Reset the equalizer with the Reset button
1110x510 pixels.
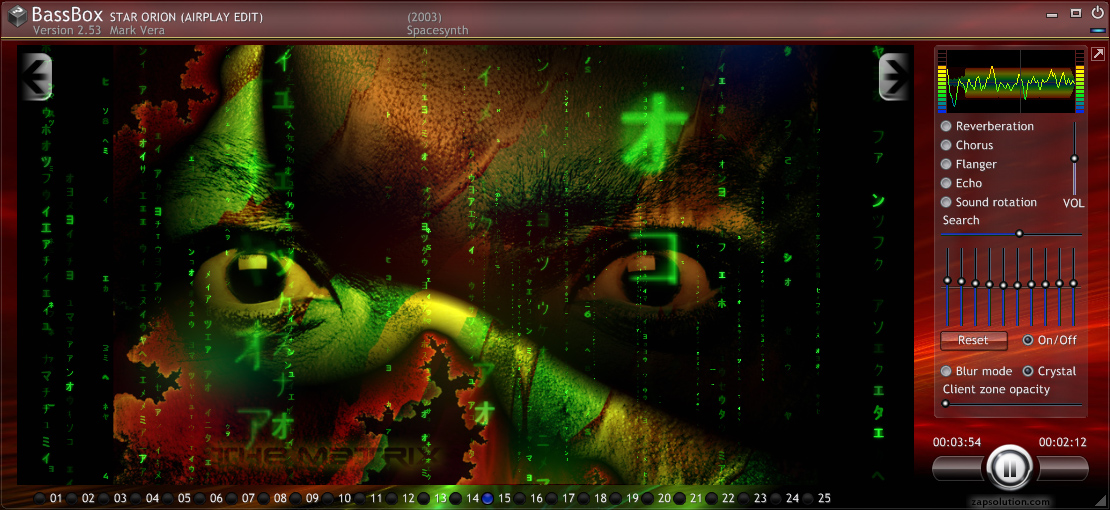click(x=973, y=340)
